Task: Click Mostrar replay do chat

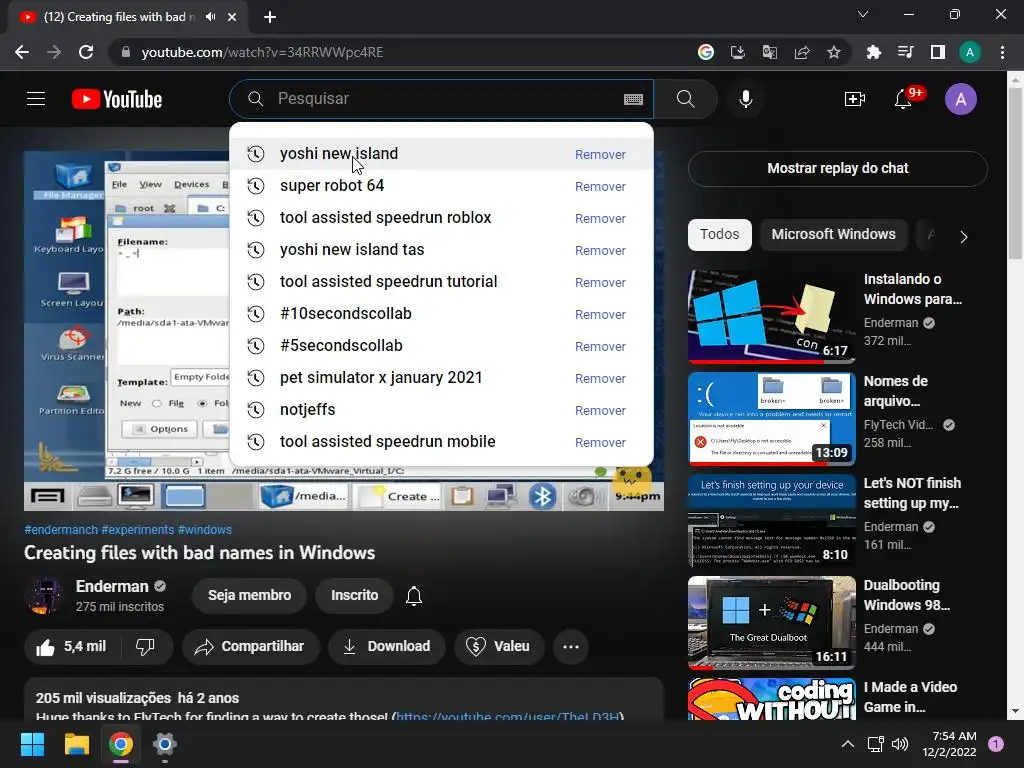Action: coord(838,168)
